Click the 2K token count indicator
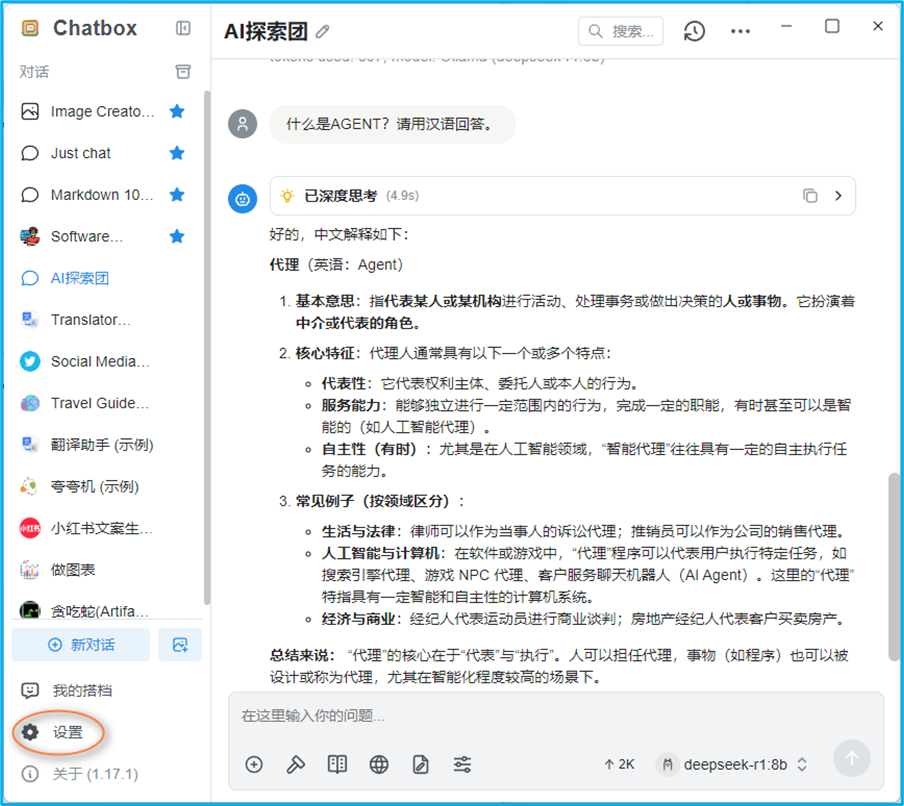The height and width of the screenshot is (806, 904). point(619,764)
